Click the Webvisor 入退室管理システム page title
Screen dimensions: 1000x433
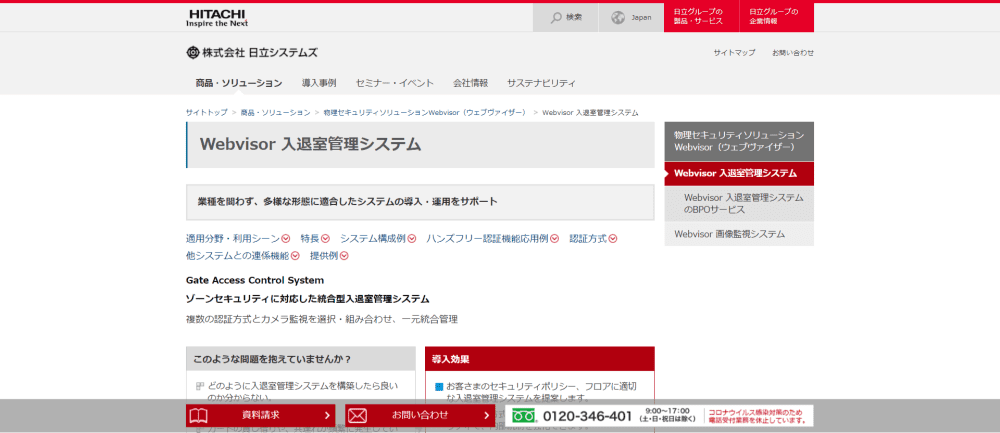click(x=311, y=145)
